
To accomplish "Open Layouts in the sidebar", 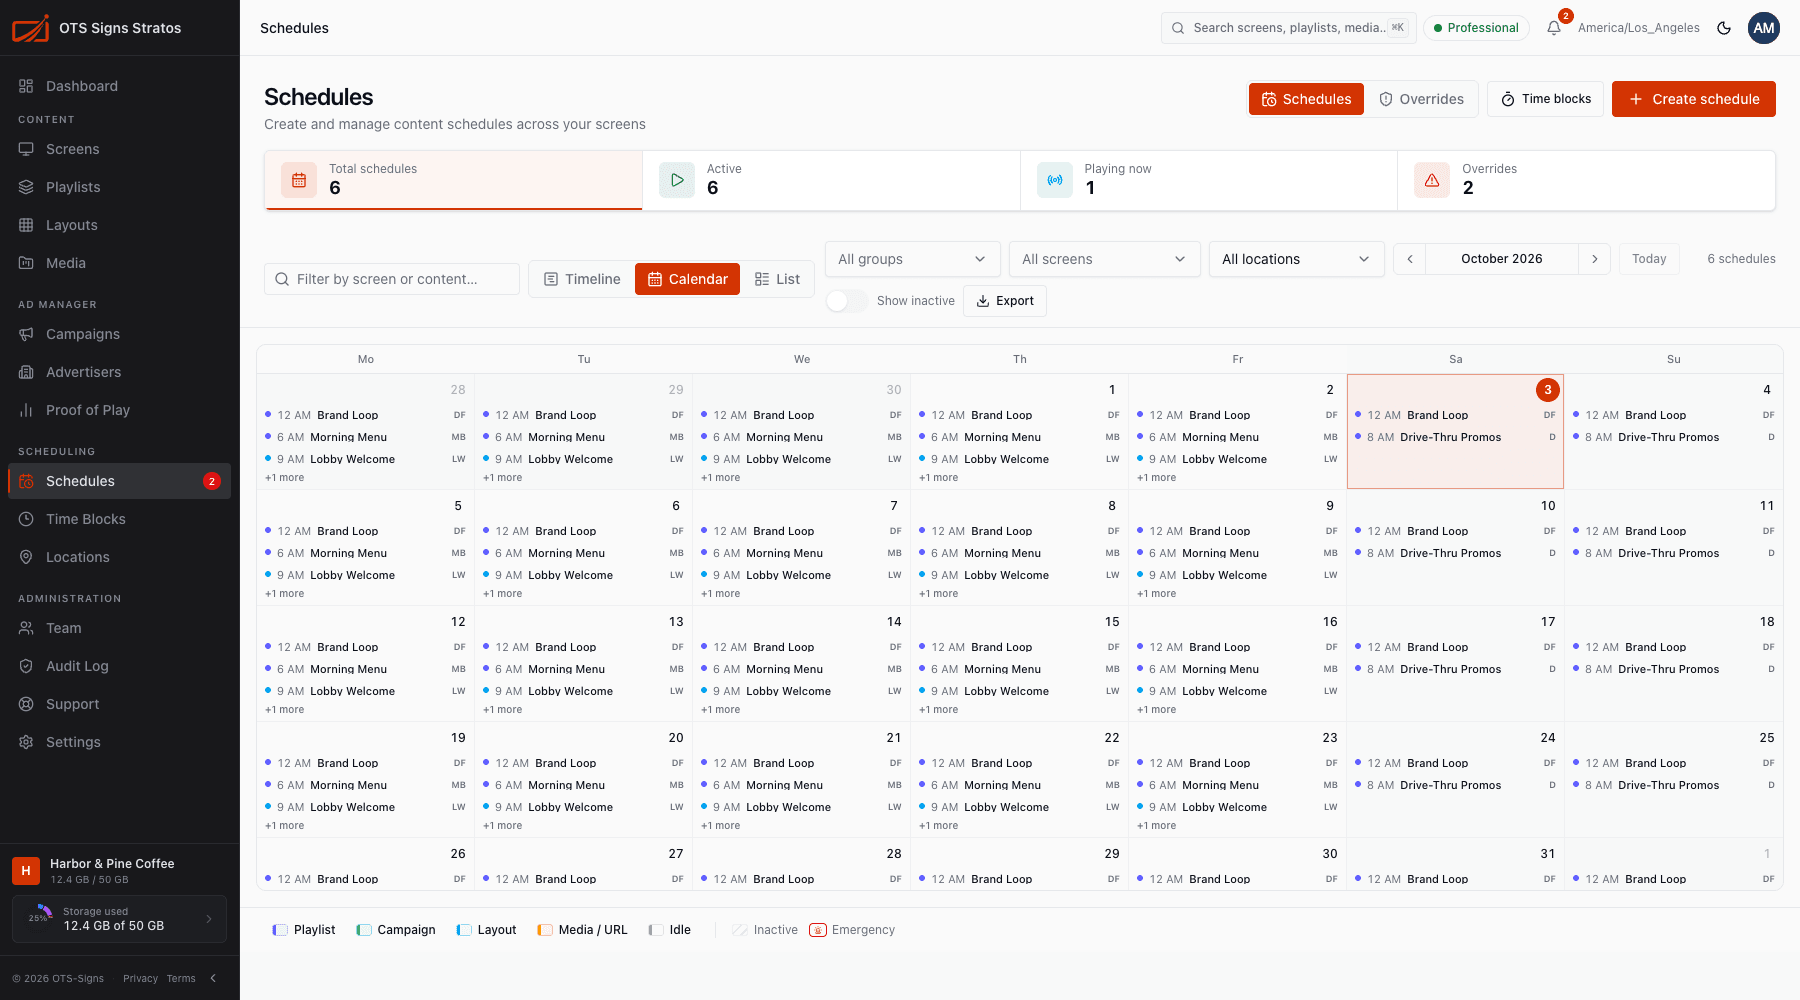I will point(120,225).
